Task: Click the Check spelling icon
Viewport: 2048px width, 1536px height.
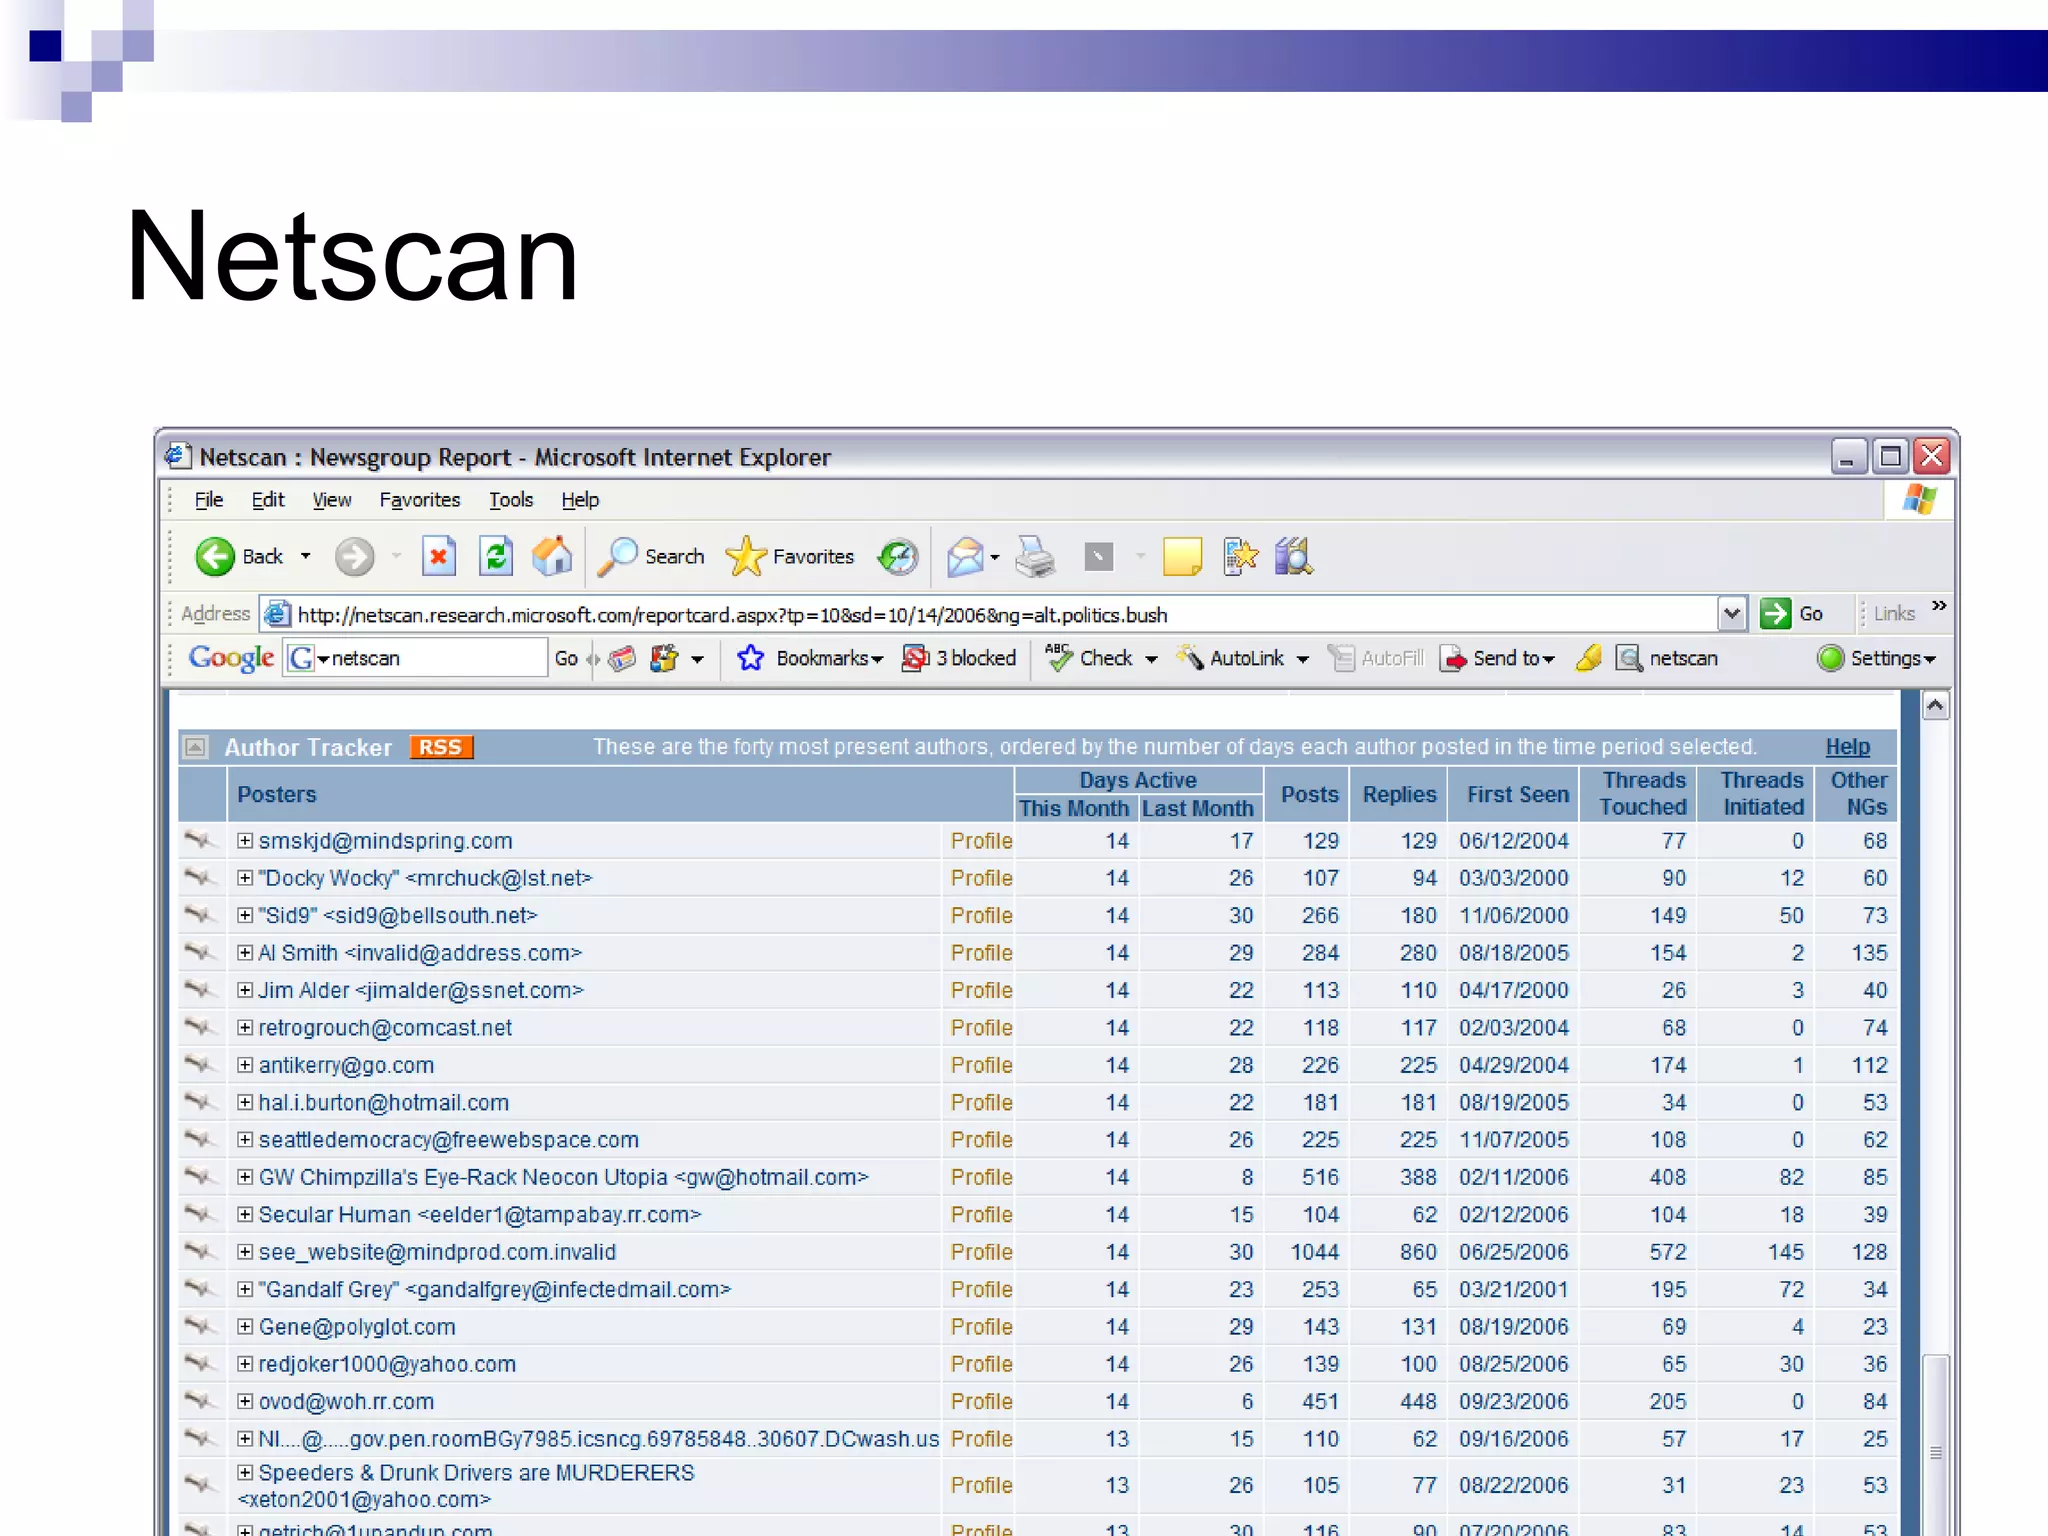Action: pos(1058,657)
